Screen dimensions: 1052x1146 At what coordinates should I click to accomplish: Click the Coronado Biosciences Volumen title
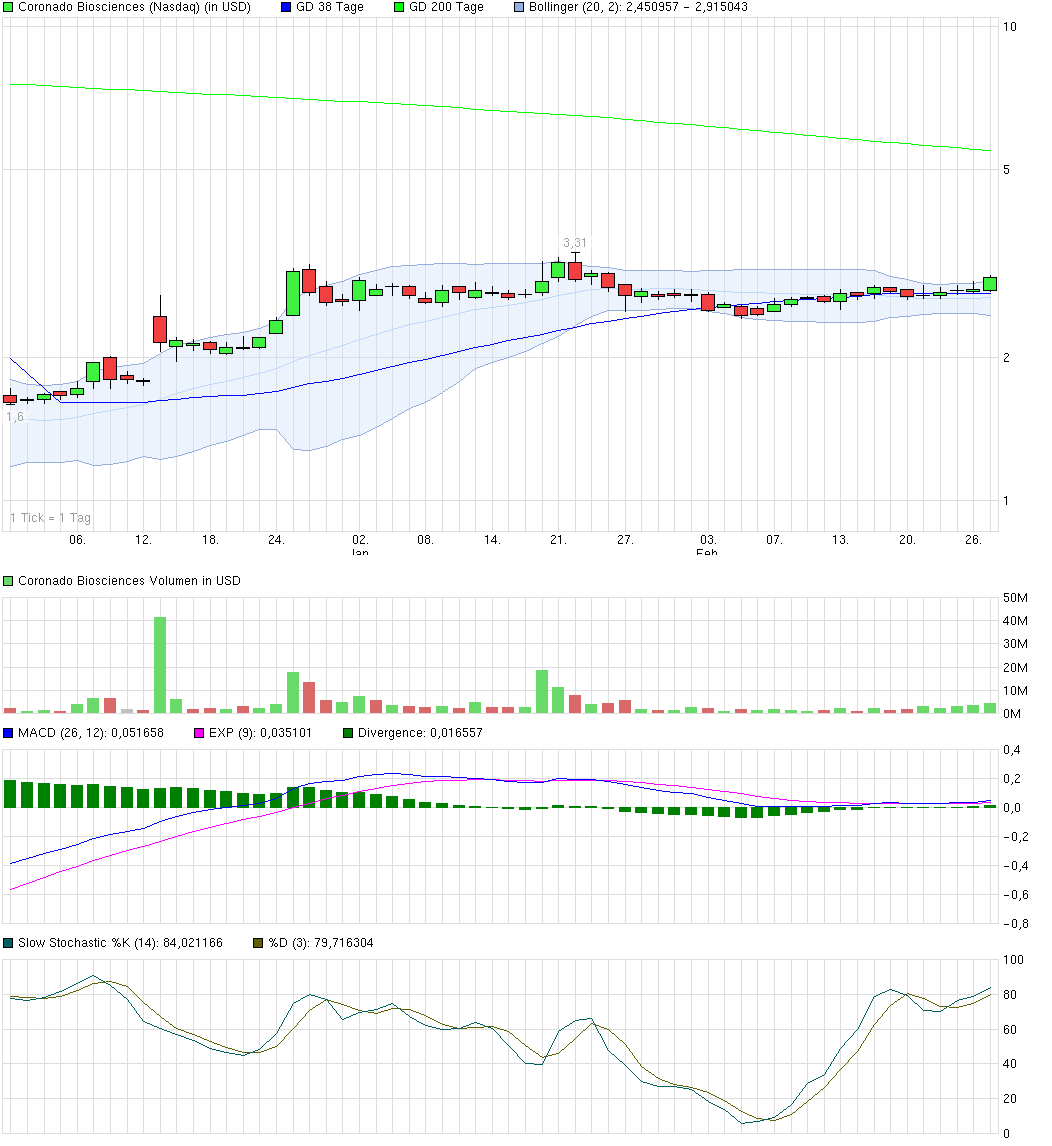coord(130,580)
